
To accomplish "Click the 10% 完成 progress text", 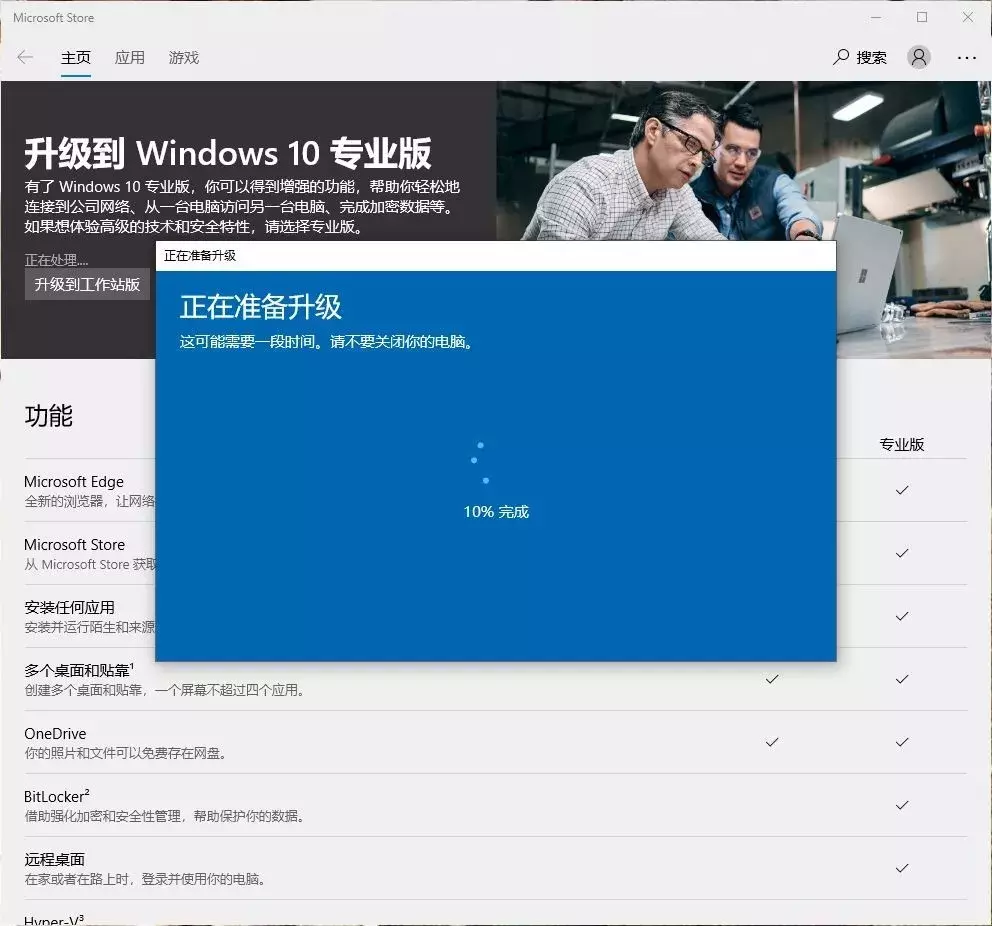I will [496, 512].
